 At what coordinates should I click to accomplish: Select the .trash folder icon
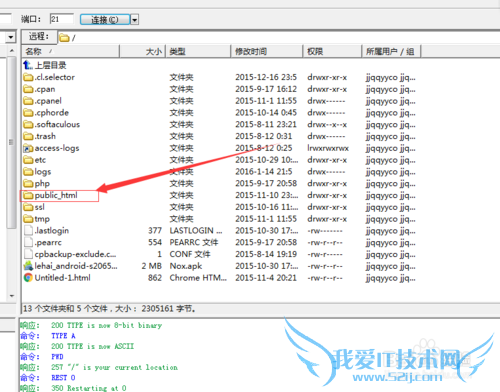coord(28,136)
